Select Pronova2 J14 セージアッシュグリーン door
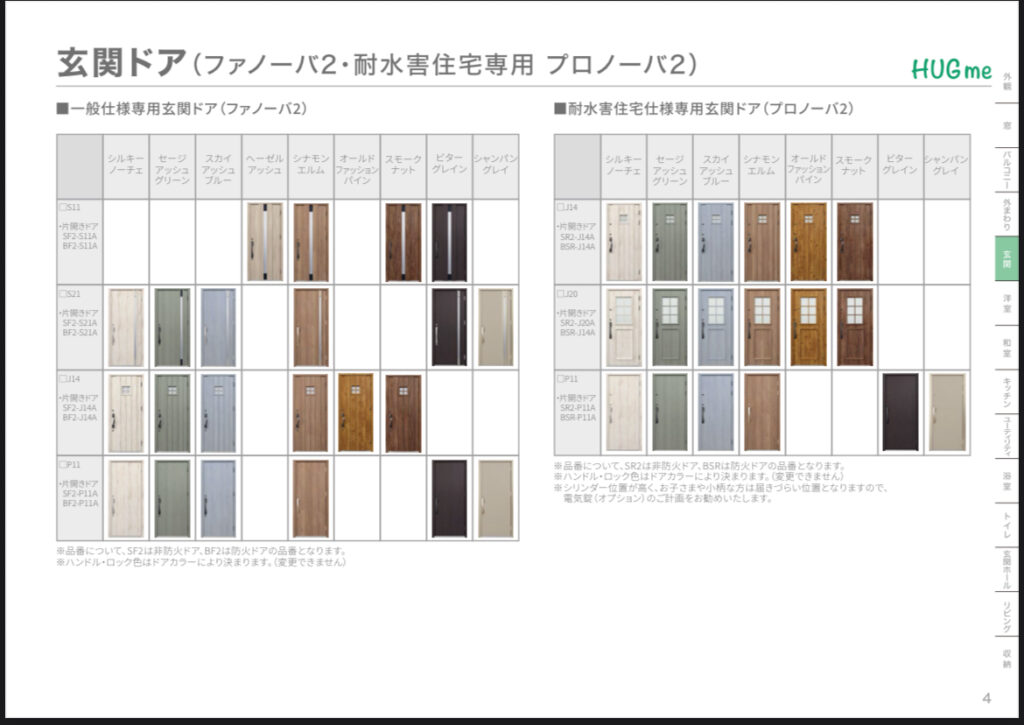This screenshot has height=725, width=1024. 670,242
